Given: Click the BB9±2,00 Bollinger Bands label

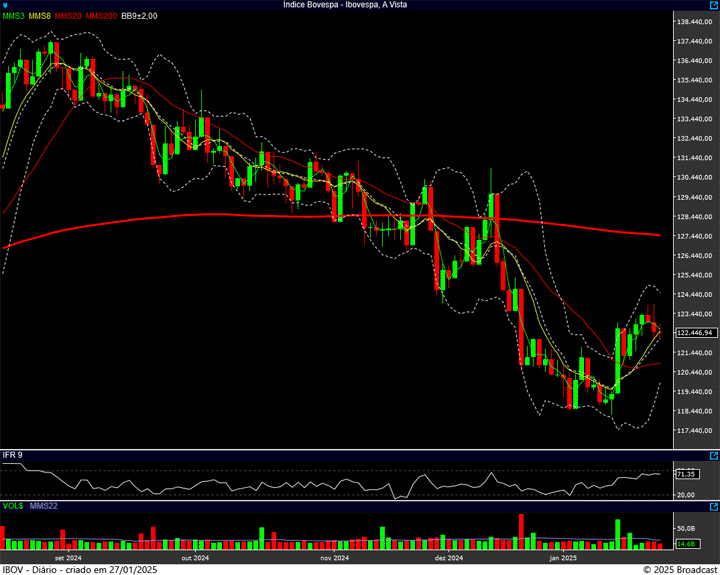Looking at the screenshot, I should (139, 16).
